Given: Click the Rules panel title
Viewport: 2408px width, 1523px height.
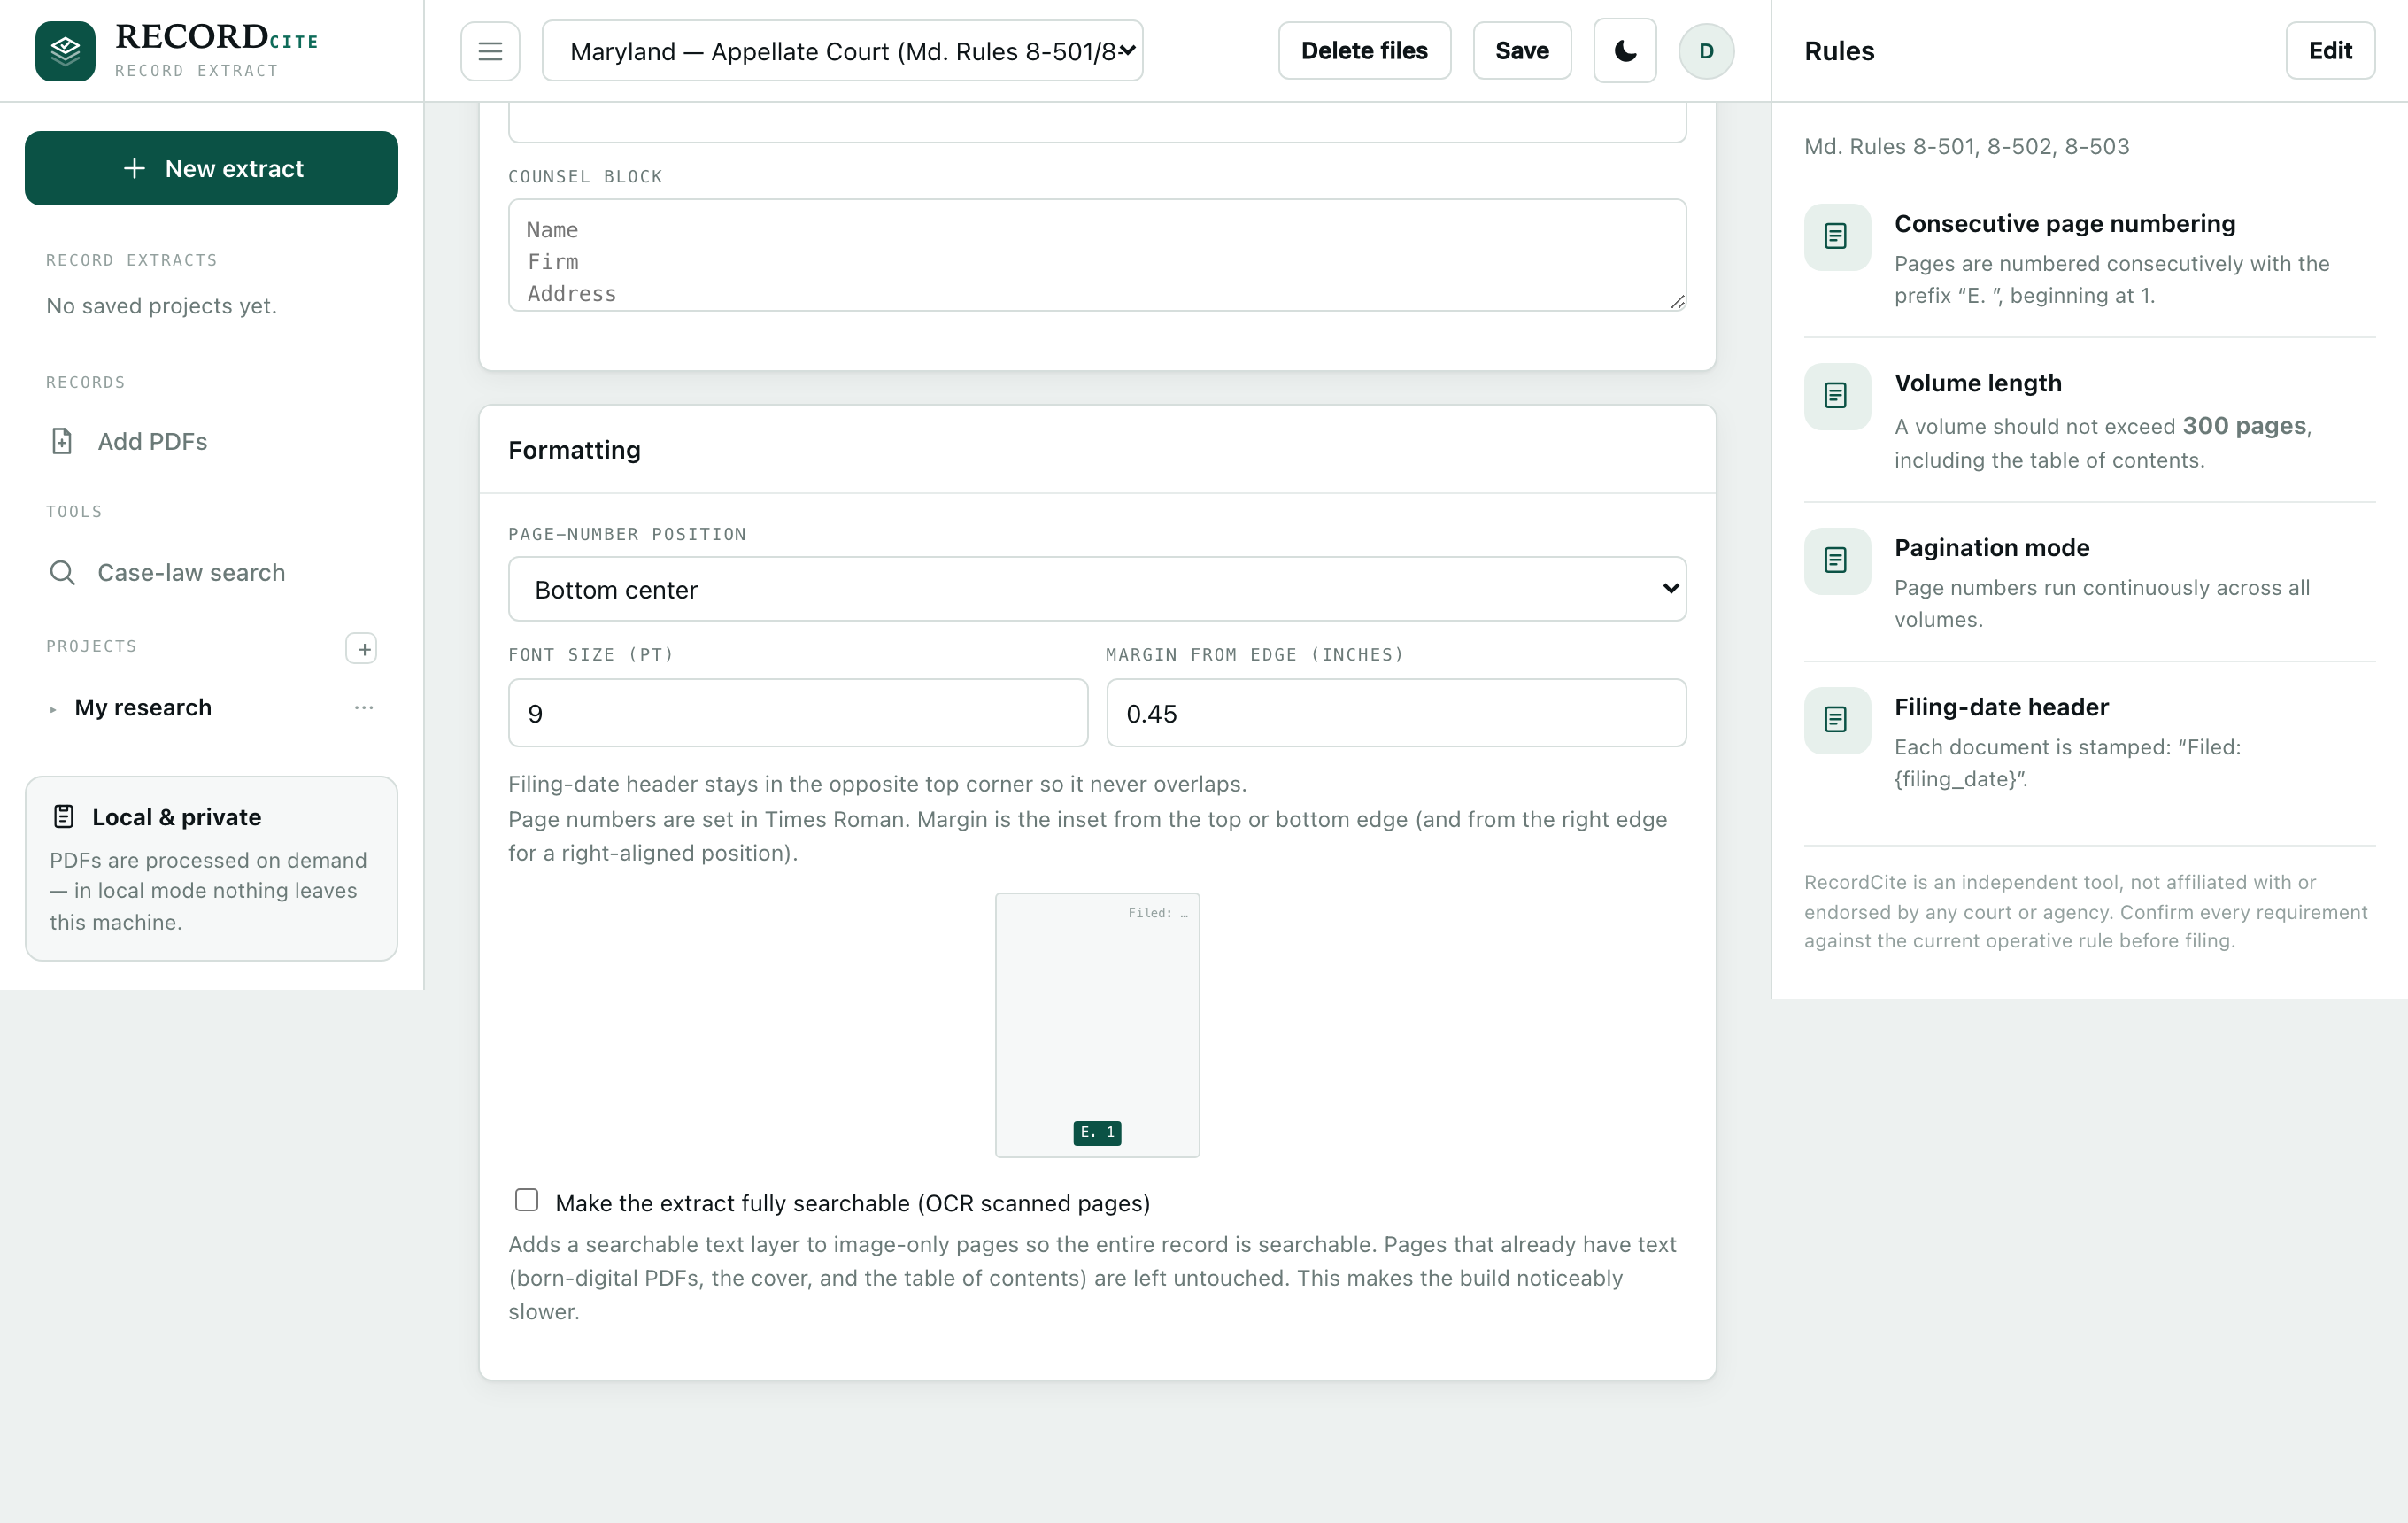Looking at the screenshot, I should pos(1839,51).
